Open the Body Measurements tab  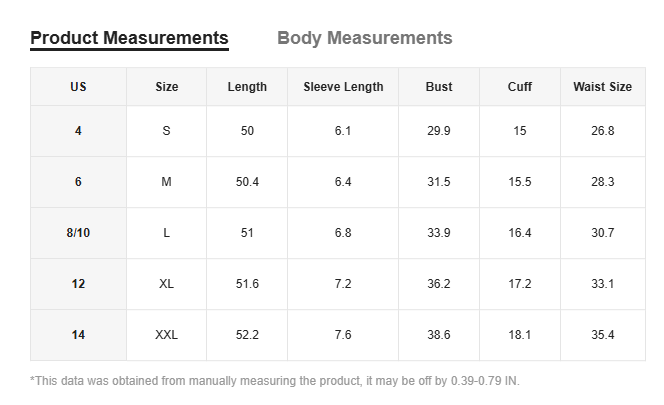[364, 38]
